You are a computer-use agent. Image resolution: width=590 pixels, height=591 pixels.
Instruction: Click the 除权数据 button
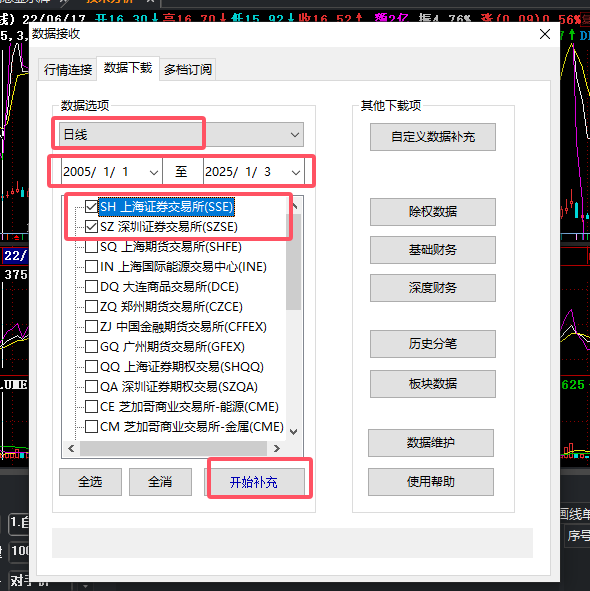(x=433, y=211)
